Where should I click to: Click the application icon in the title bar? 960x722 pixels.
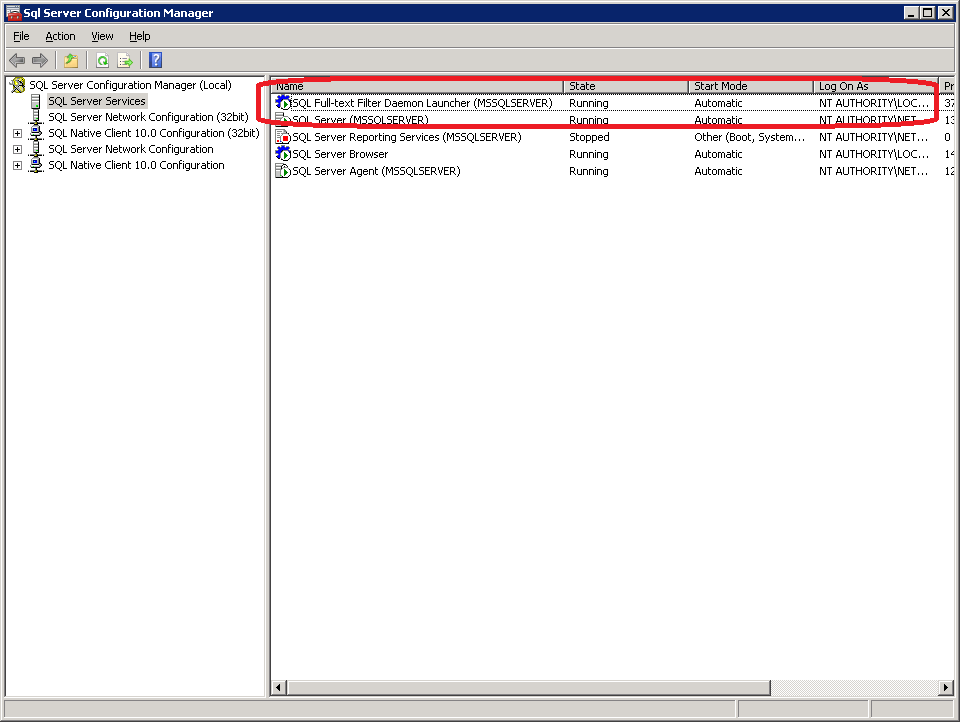click(x=13, y=13)
